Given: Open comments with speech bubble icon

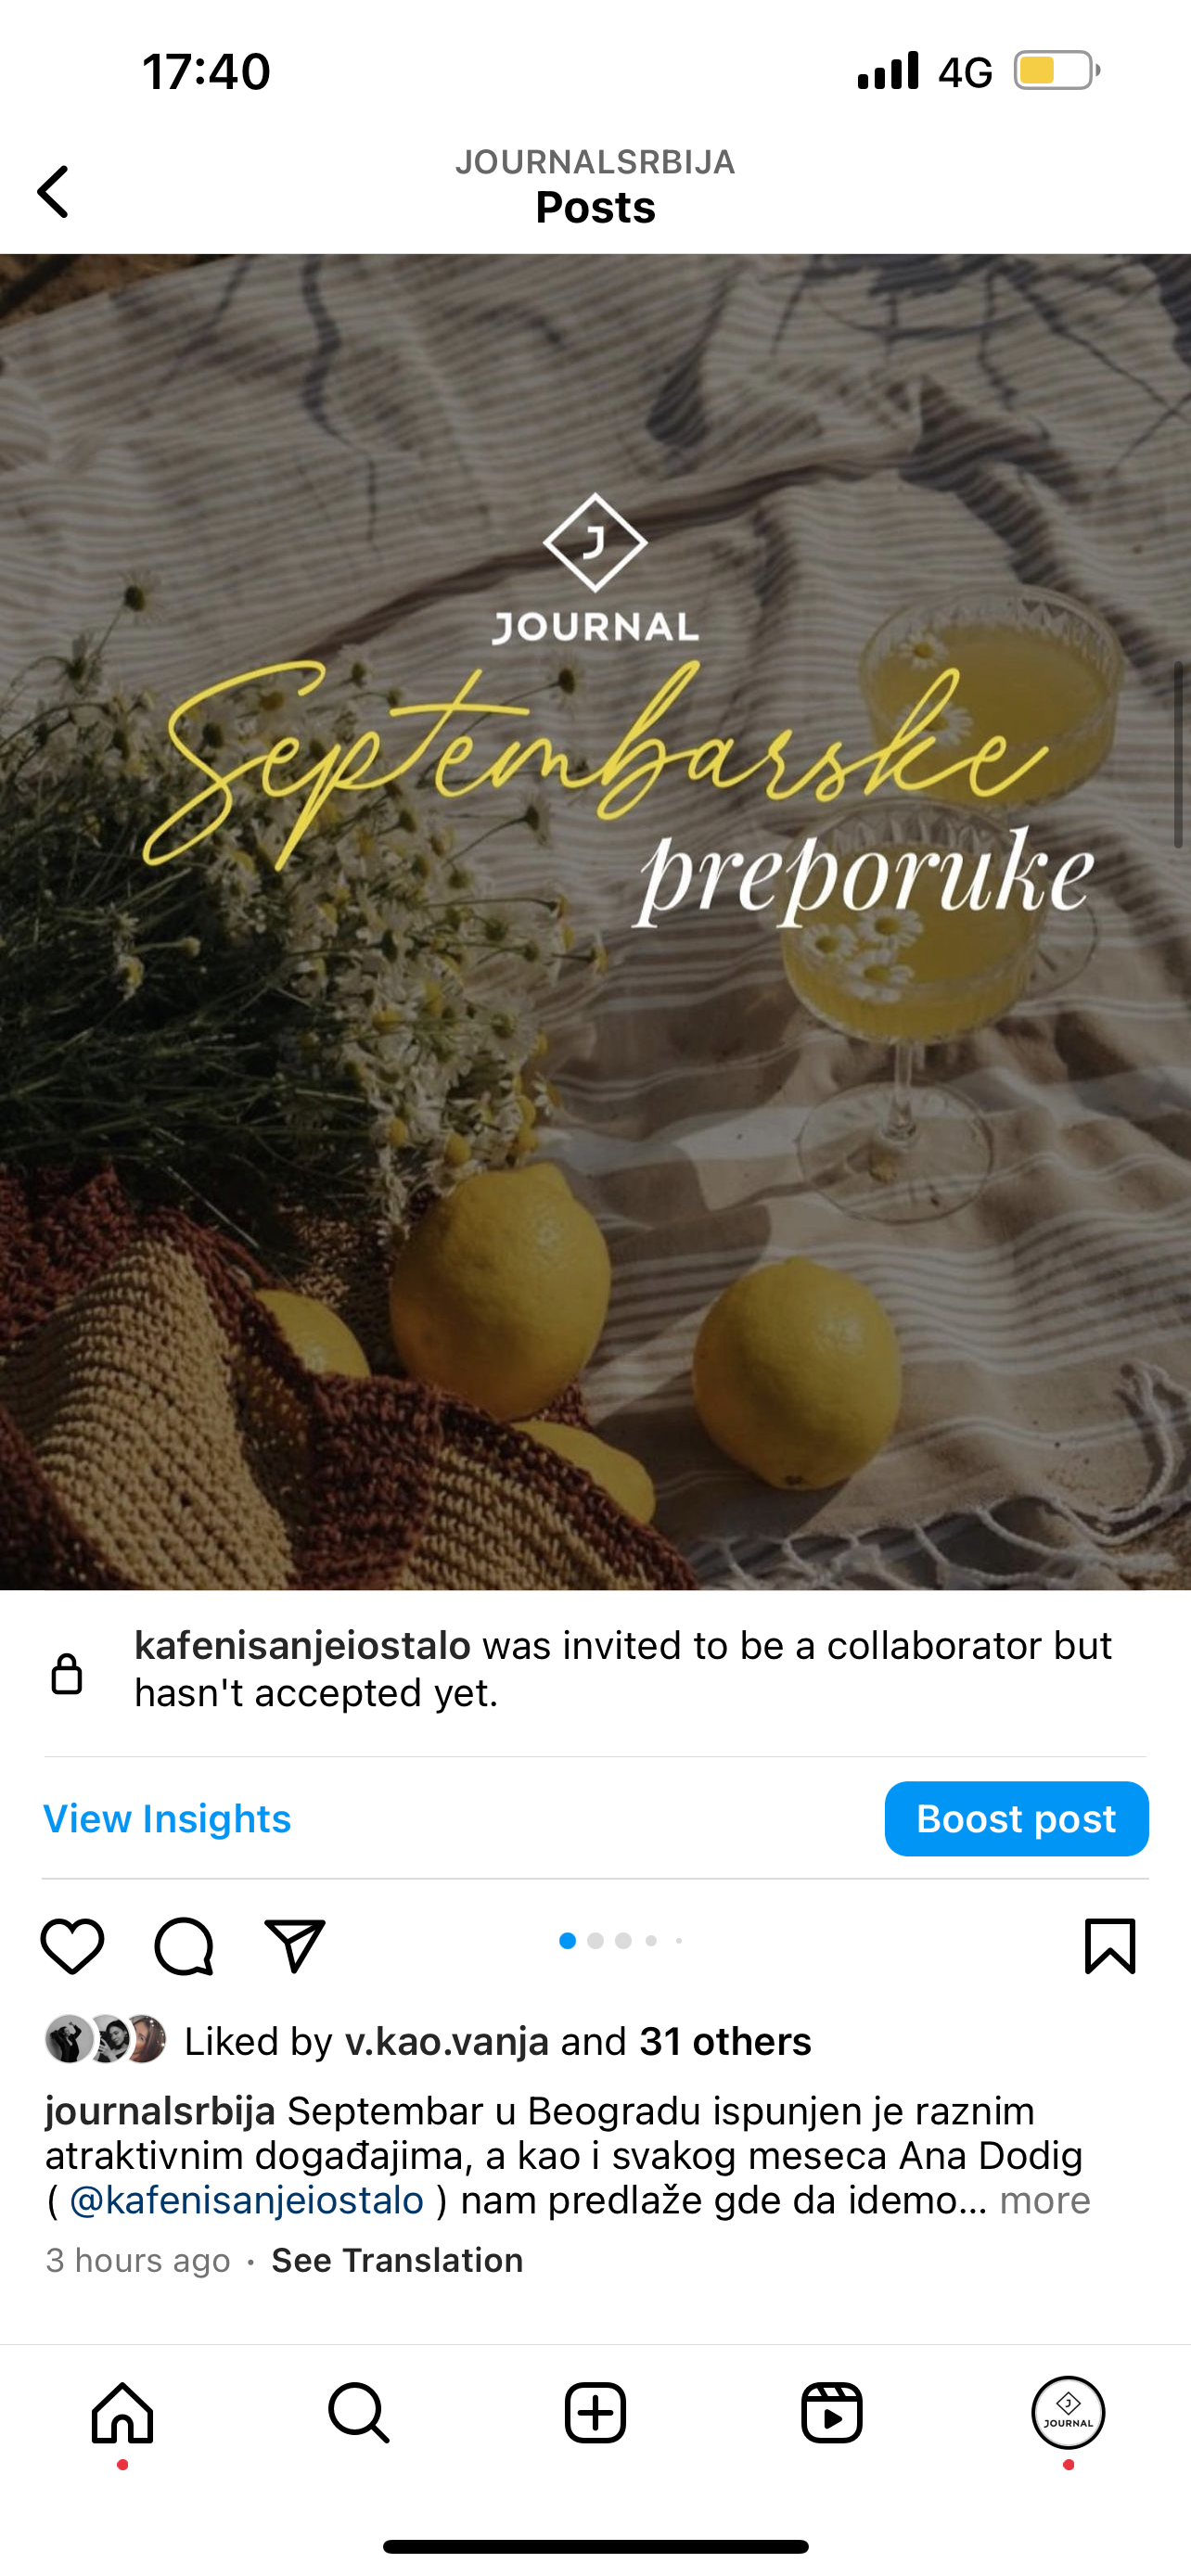Looking at the screenshot, I should (x=184, y=1946).
